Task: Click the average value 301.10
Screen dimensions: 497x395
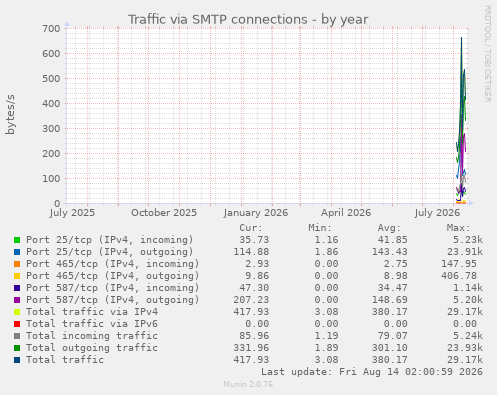Action: (x=390, y=348)
